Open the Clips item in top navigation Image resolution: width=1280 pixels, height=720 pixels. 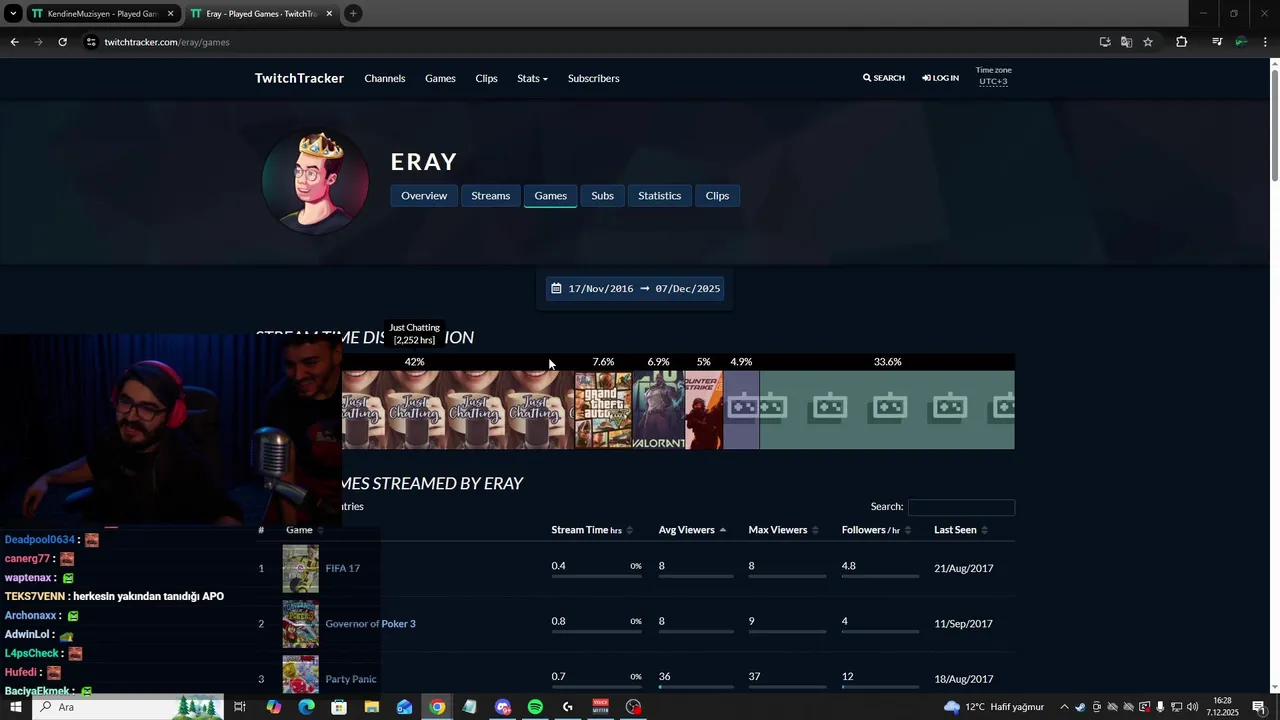coord(487,78)
